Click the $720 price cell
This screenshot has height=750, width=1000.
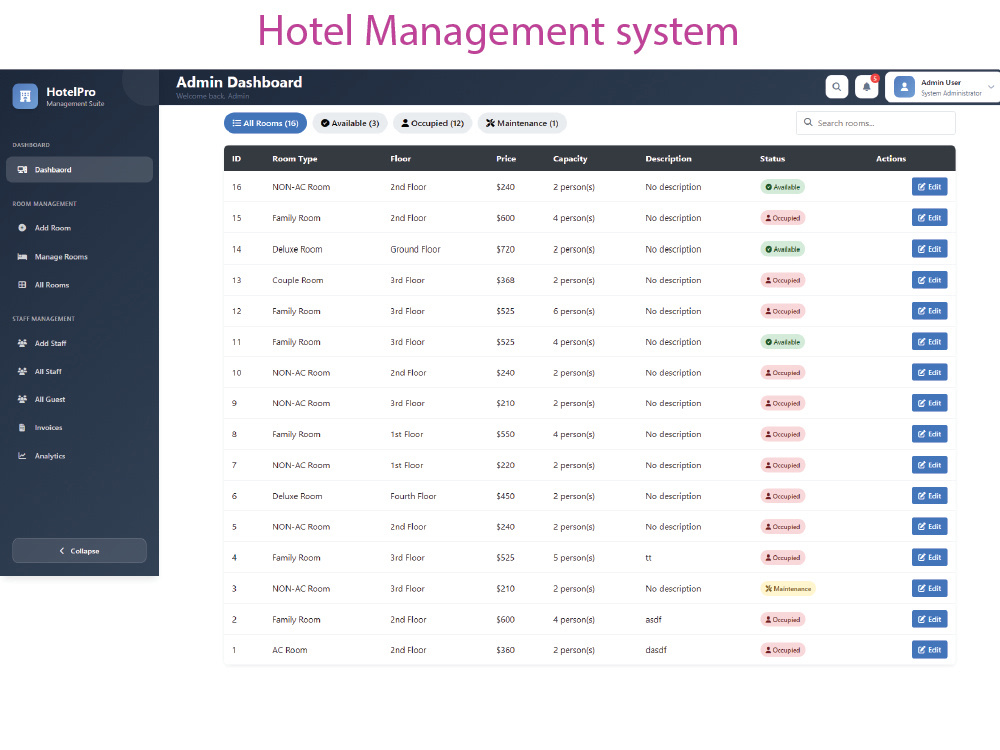506,249
